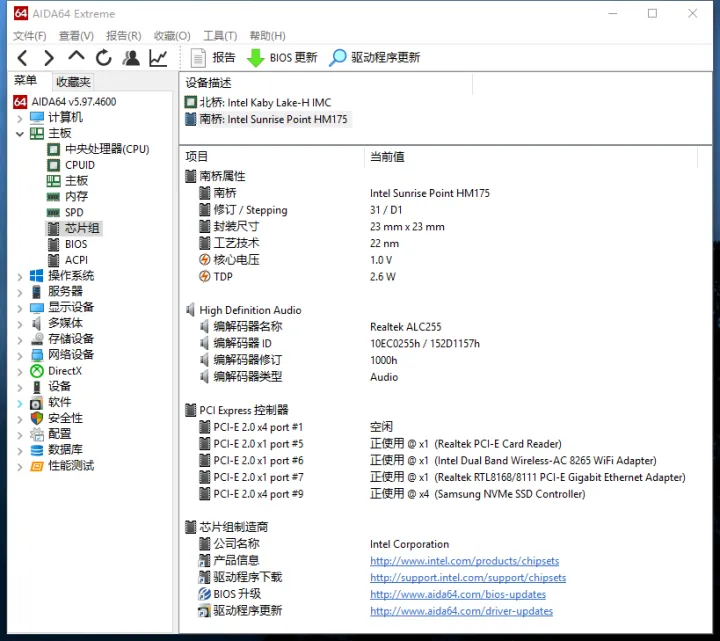Viewport: 720px width, 641px height.
Task: Open the 查看(V) menu
Action: [76, 36]
